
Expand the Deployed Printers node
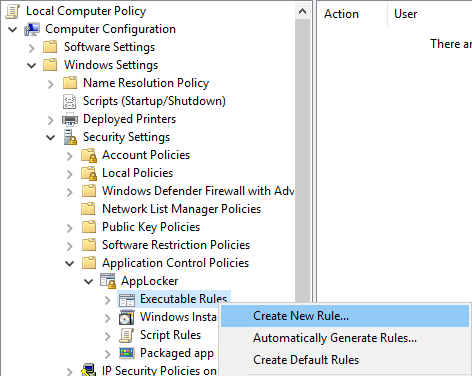51,120
